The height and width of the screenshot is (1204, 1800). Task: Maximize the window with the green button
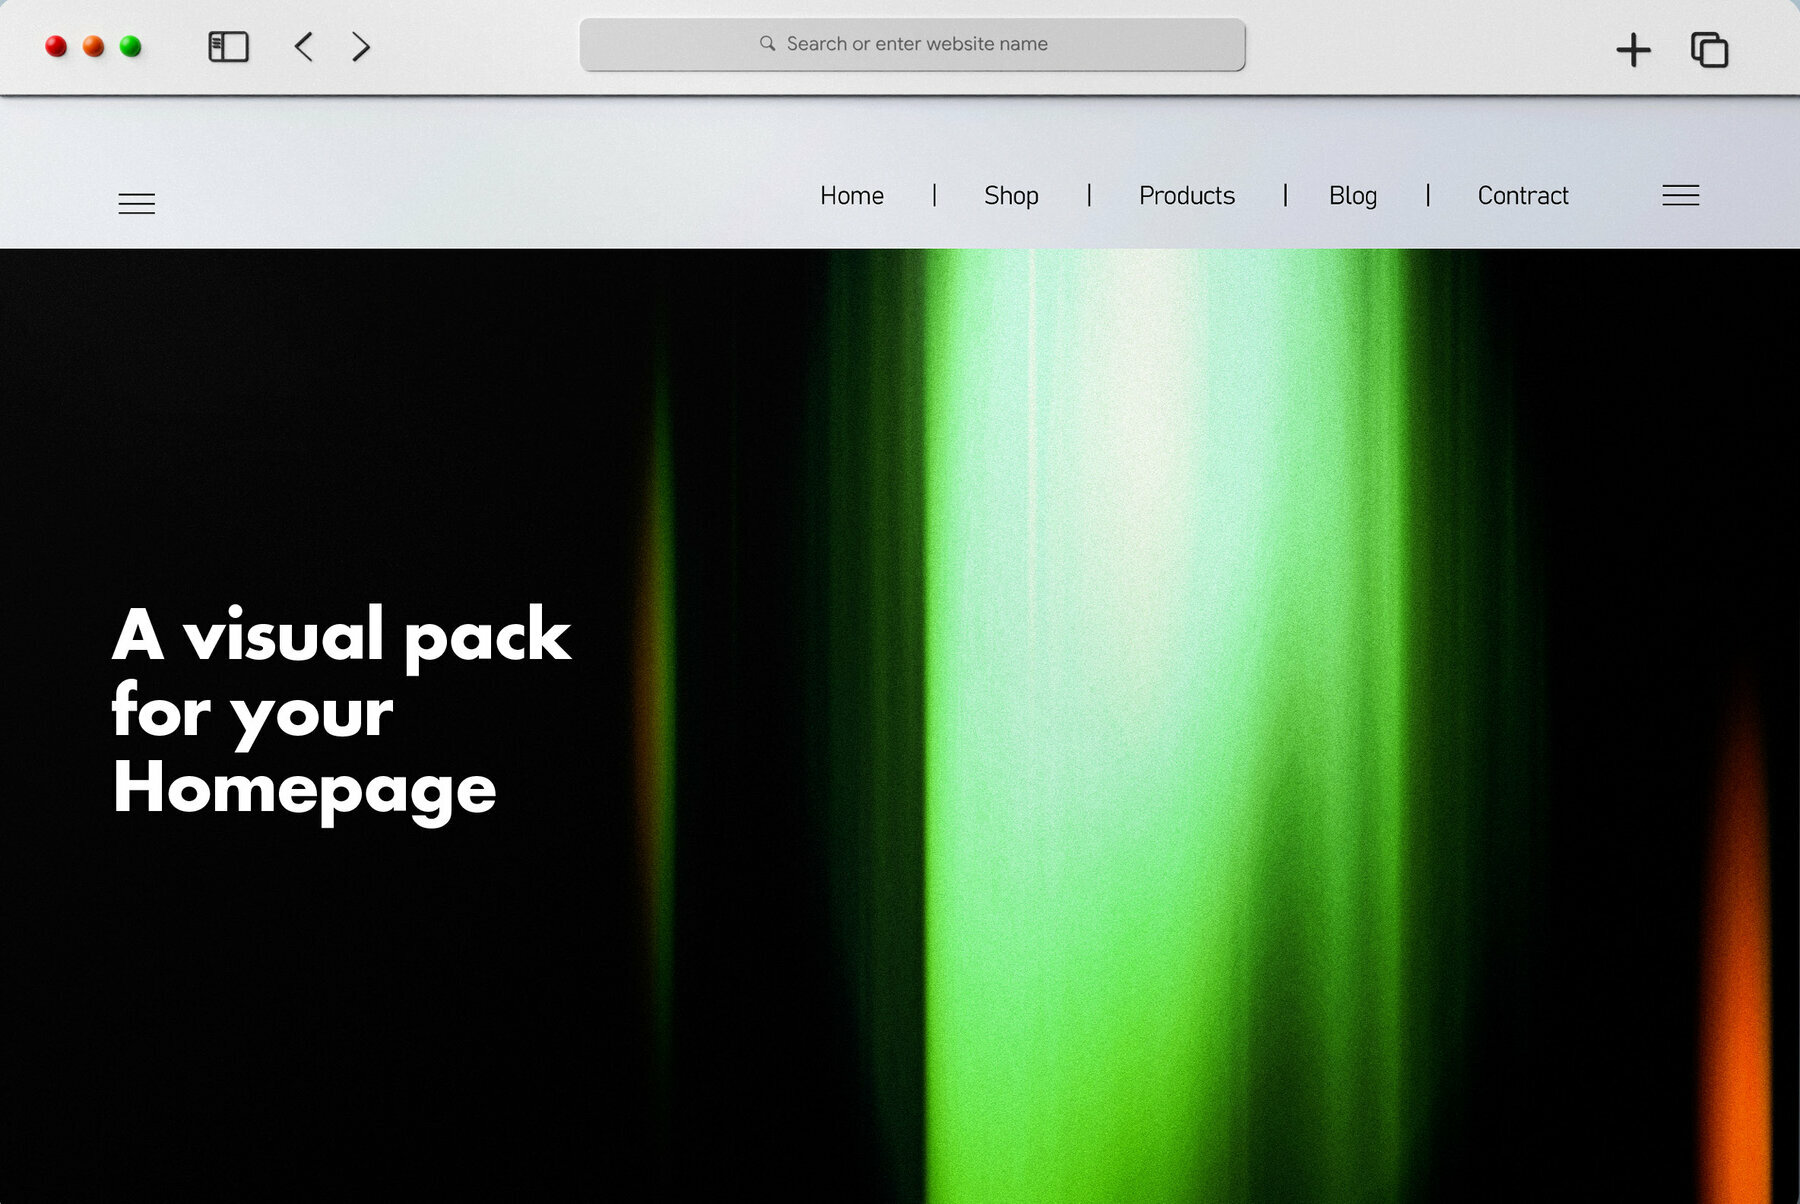130,46
